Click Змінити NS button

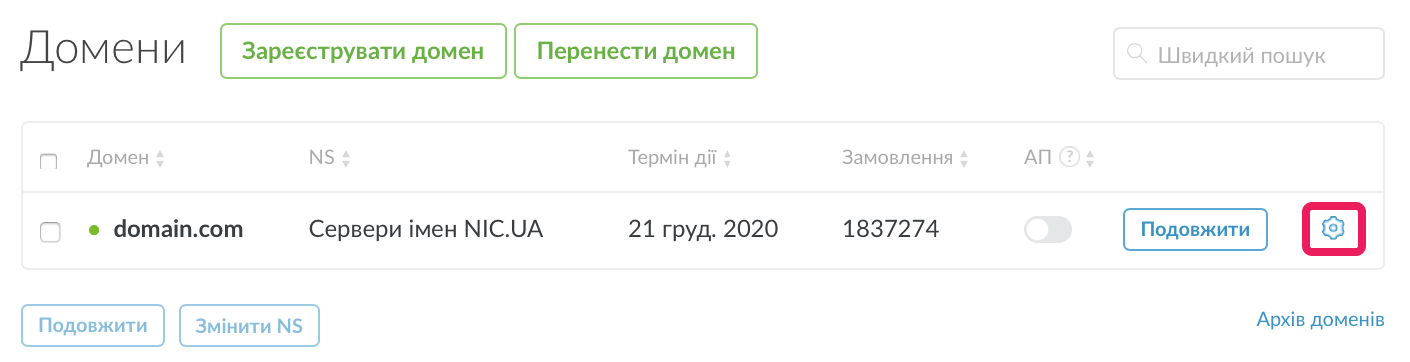point(249,325)
